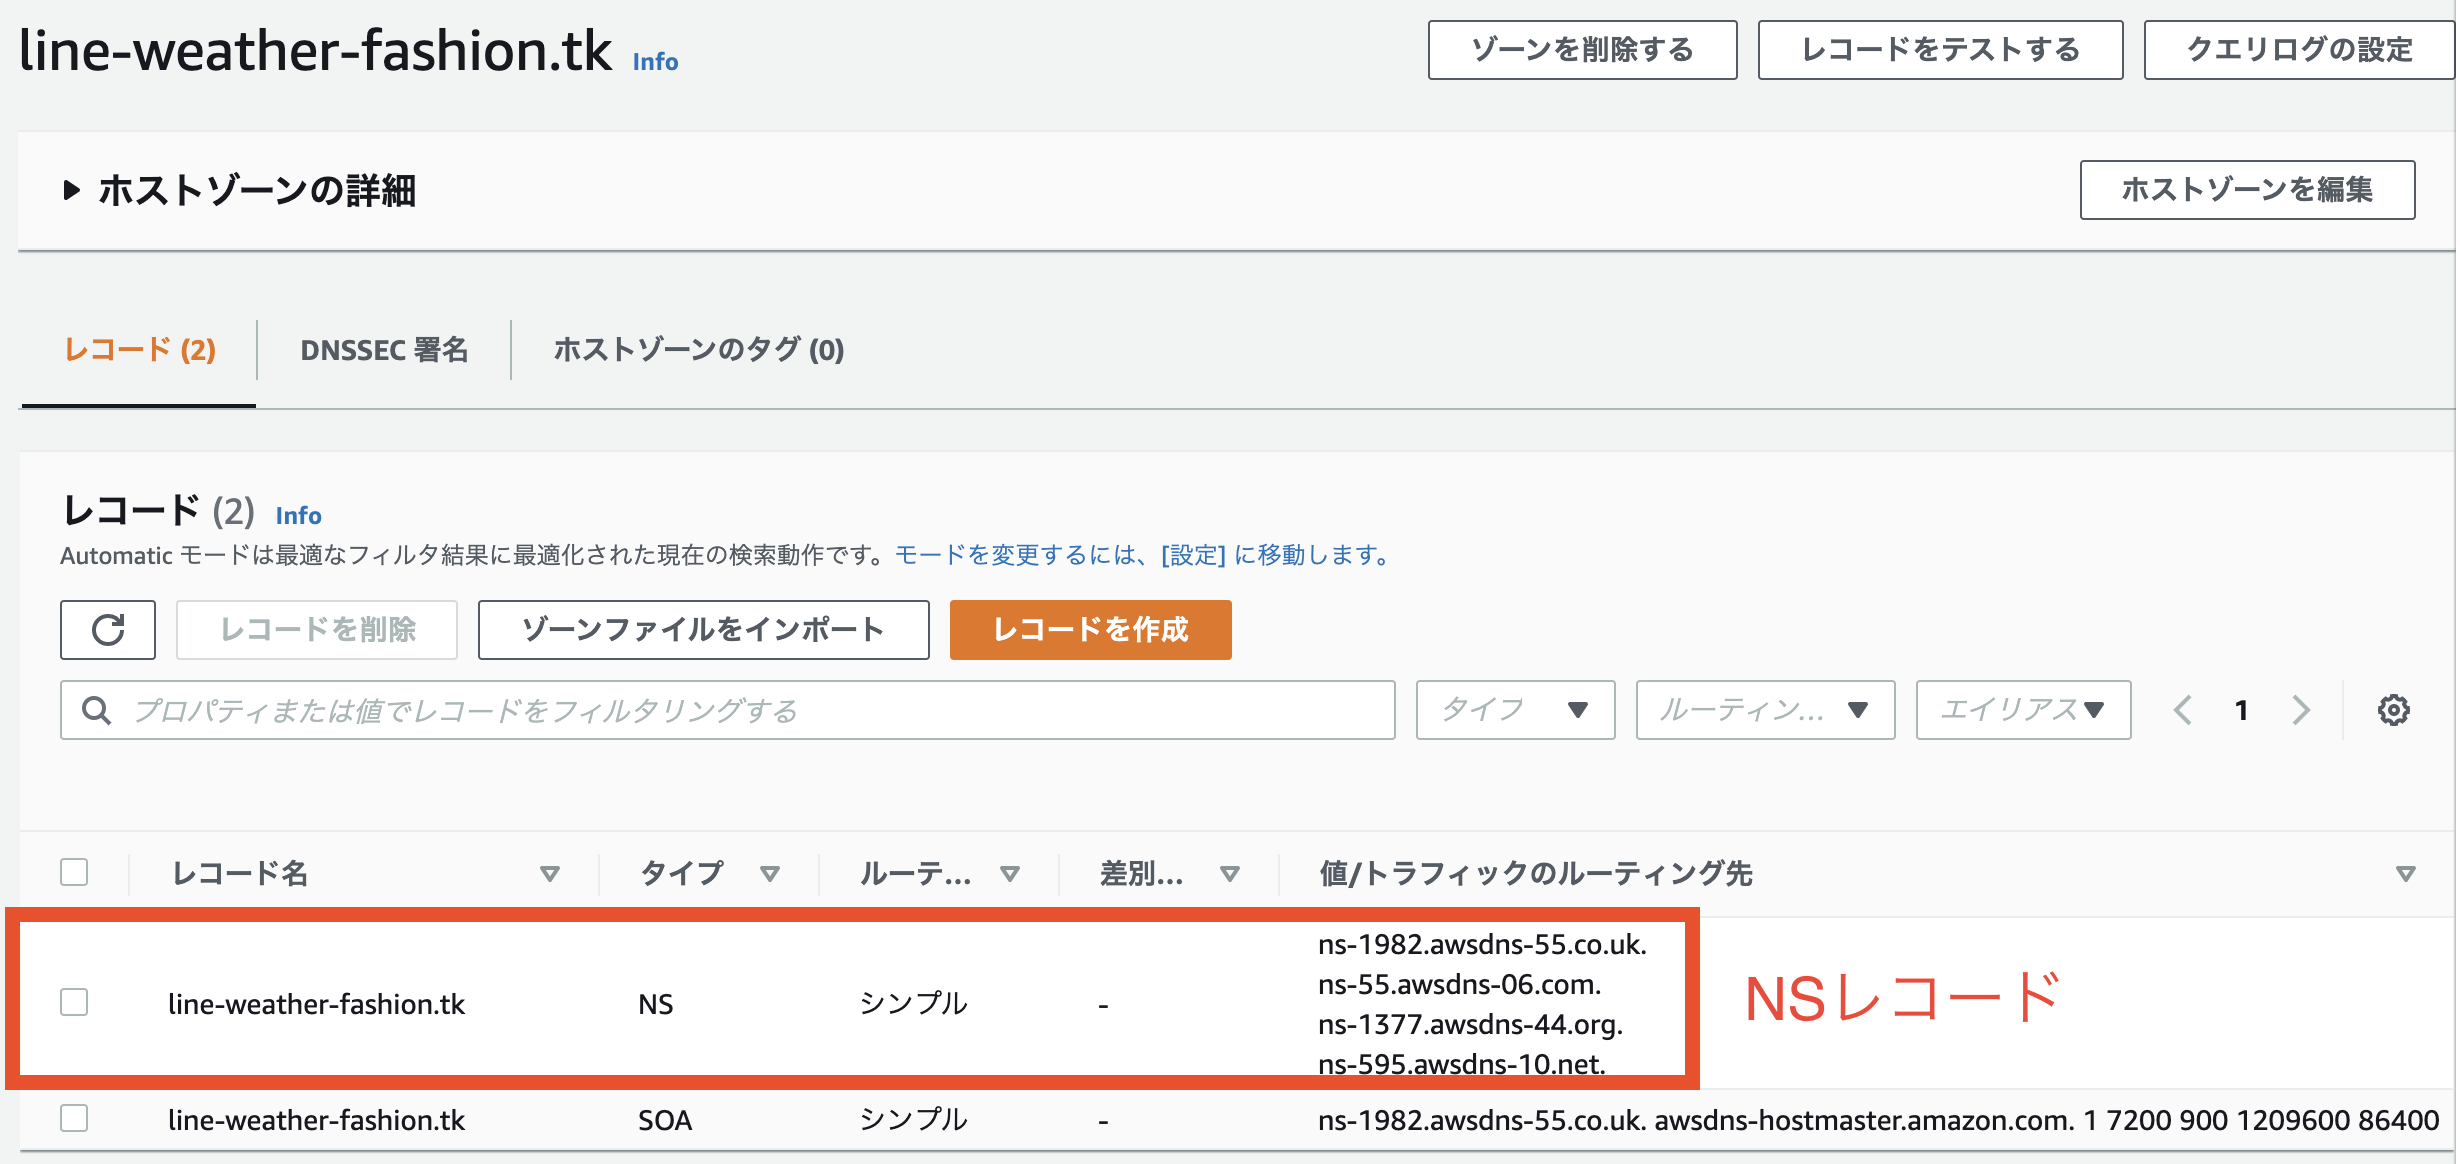This screenshot has width=2460, height=1164.
Task: Click the previous page chevron
Action: pyautogui.click(x=2183, y=710)
